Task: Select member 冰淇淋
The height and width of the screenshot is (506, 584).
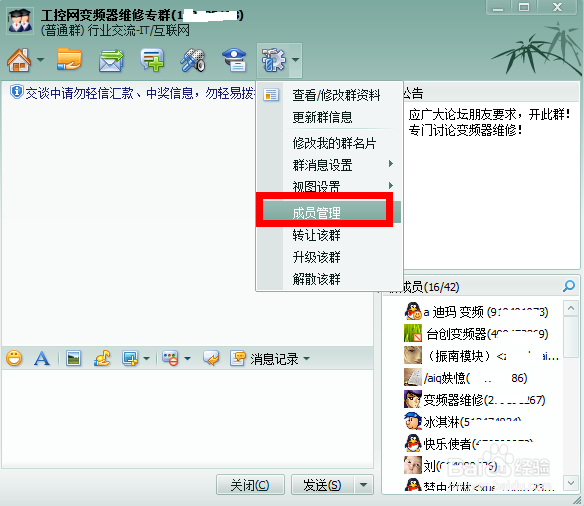Action: click(463, 422)
